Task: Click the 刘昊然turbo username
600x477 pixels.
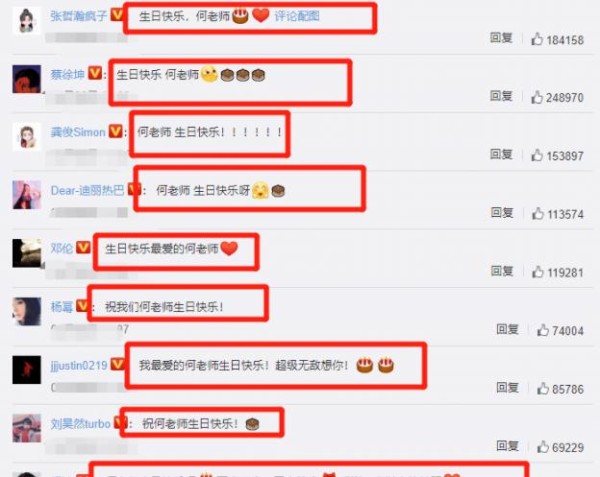Action: [x=80, y=423]
